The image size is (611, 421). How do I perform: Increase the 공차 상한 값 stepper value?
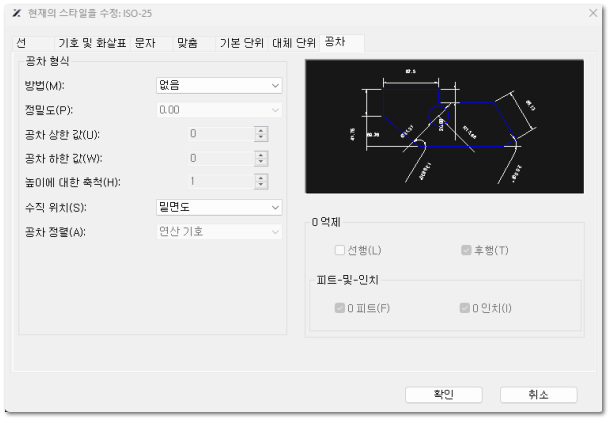pos(261,130)
